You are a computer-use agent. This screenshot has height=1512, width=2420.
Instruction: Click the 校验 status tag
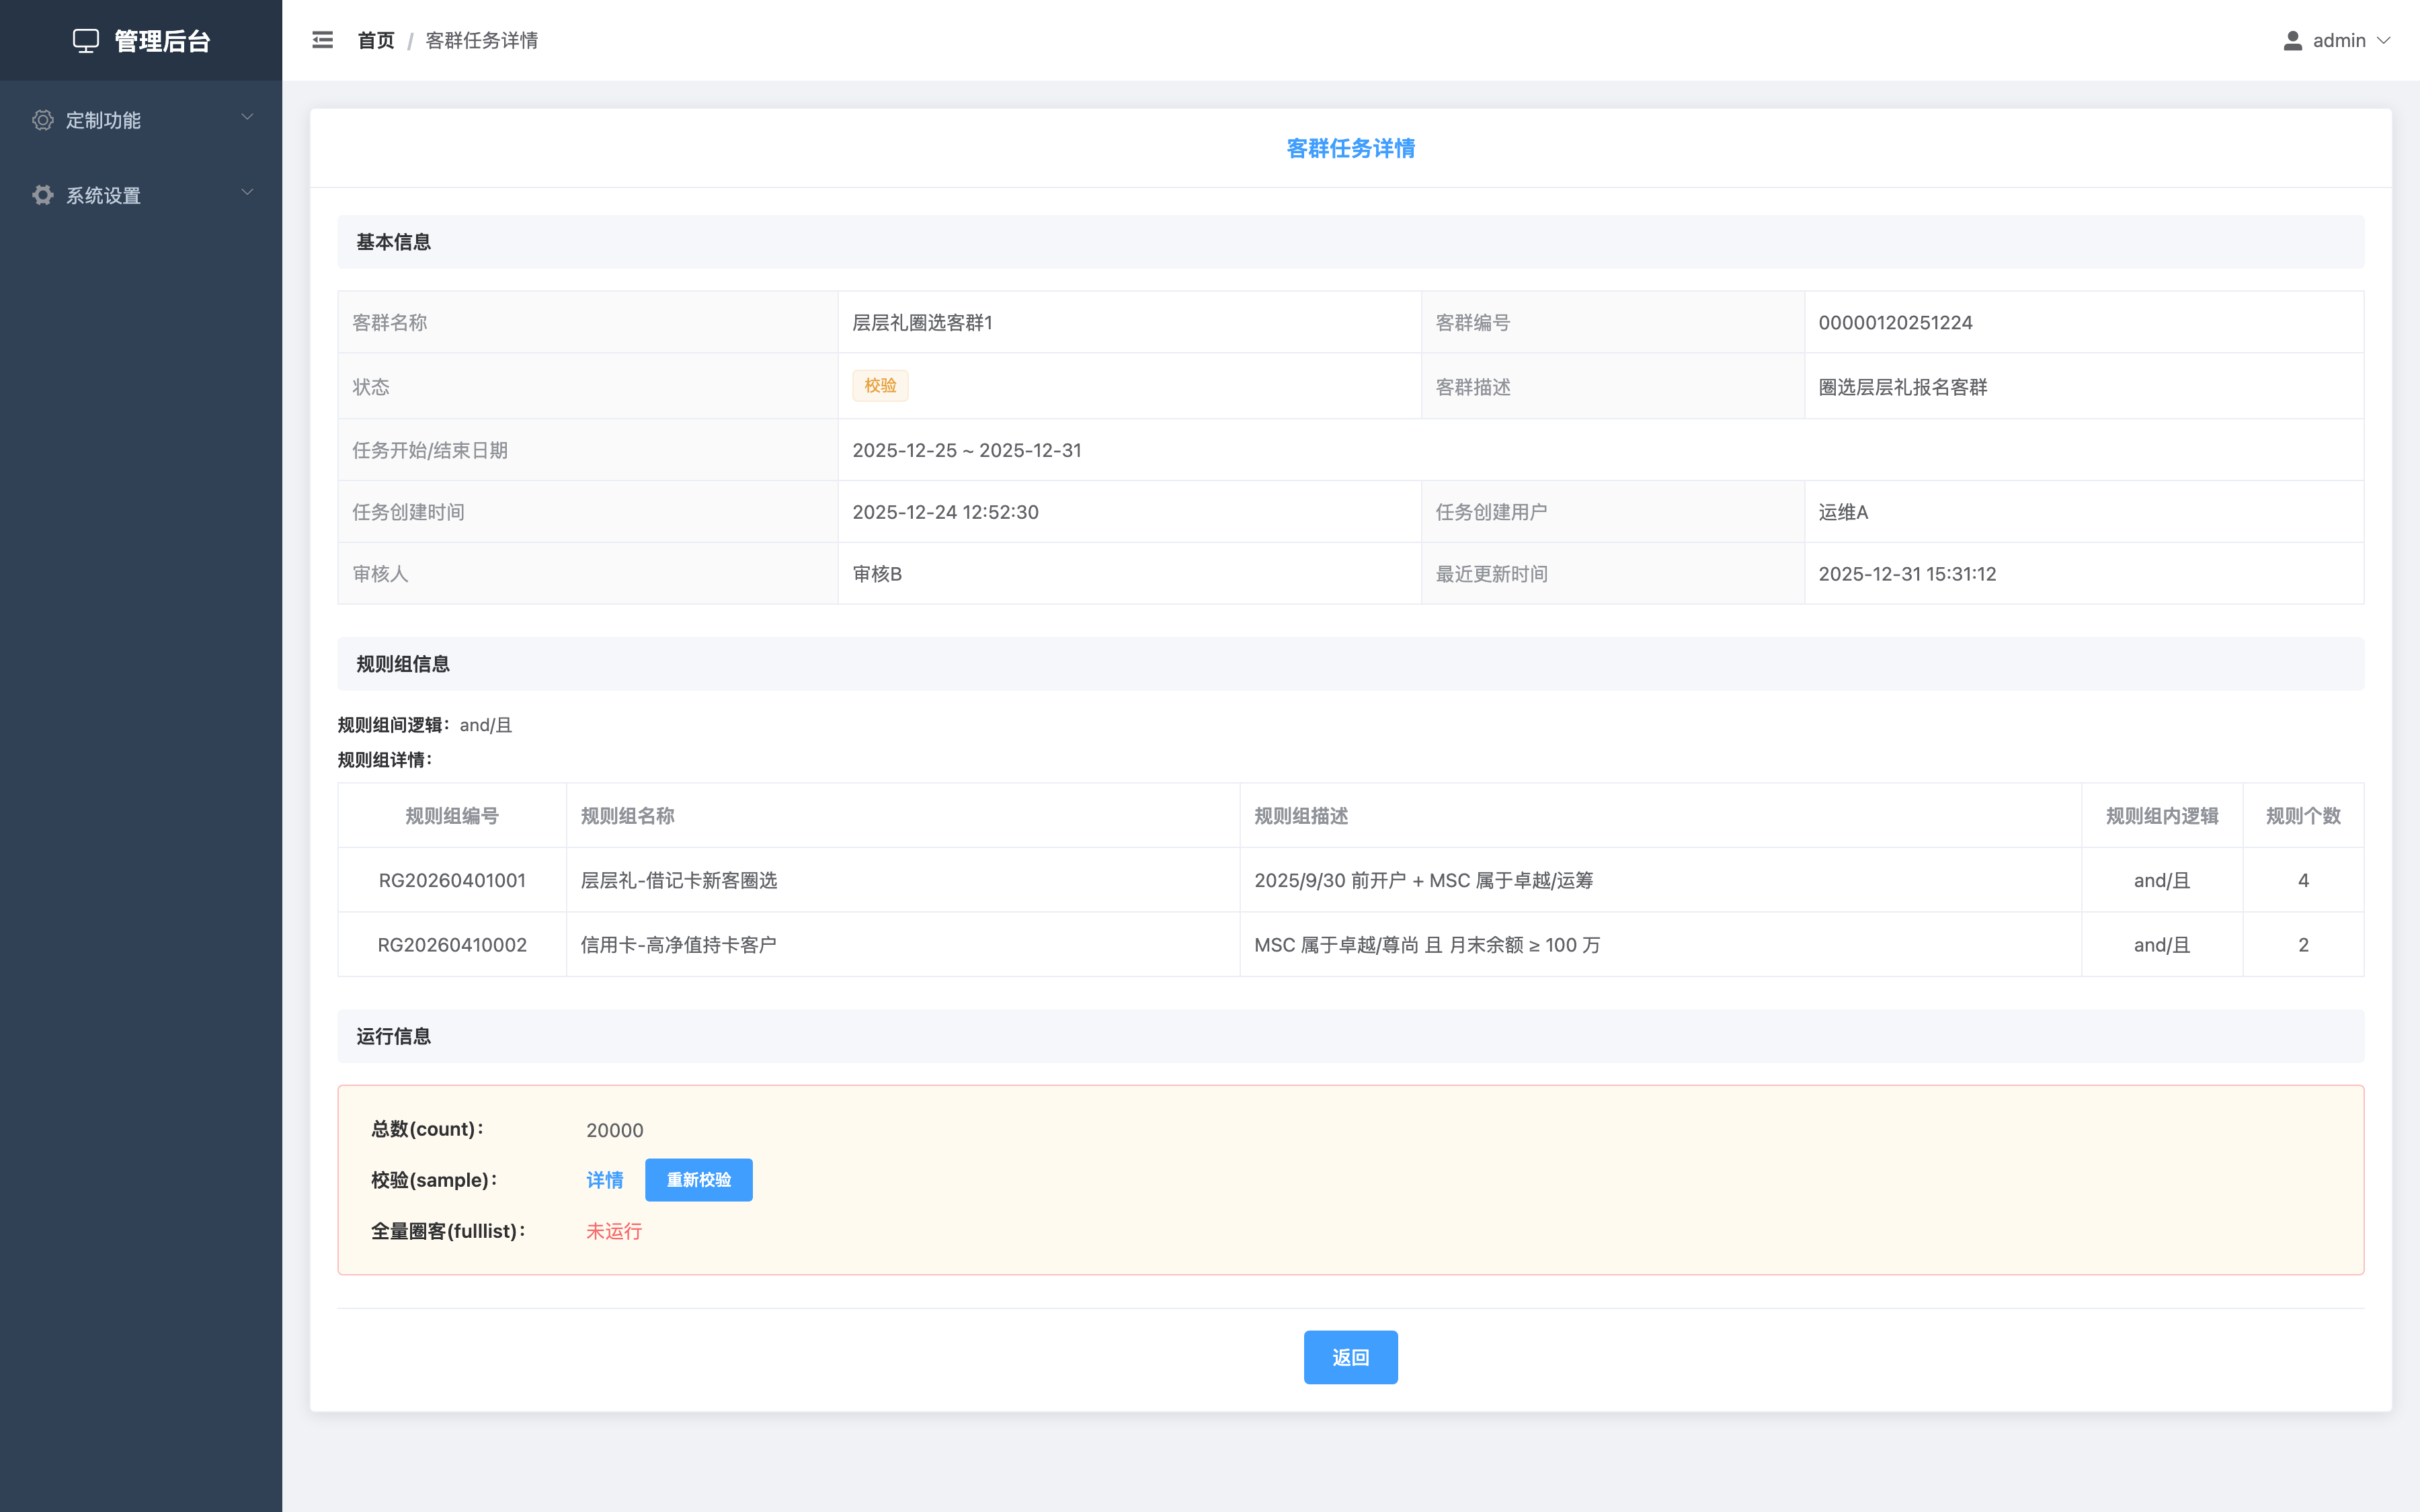pos(880,386)
